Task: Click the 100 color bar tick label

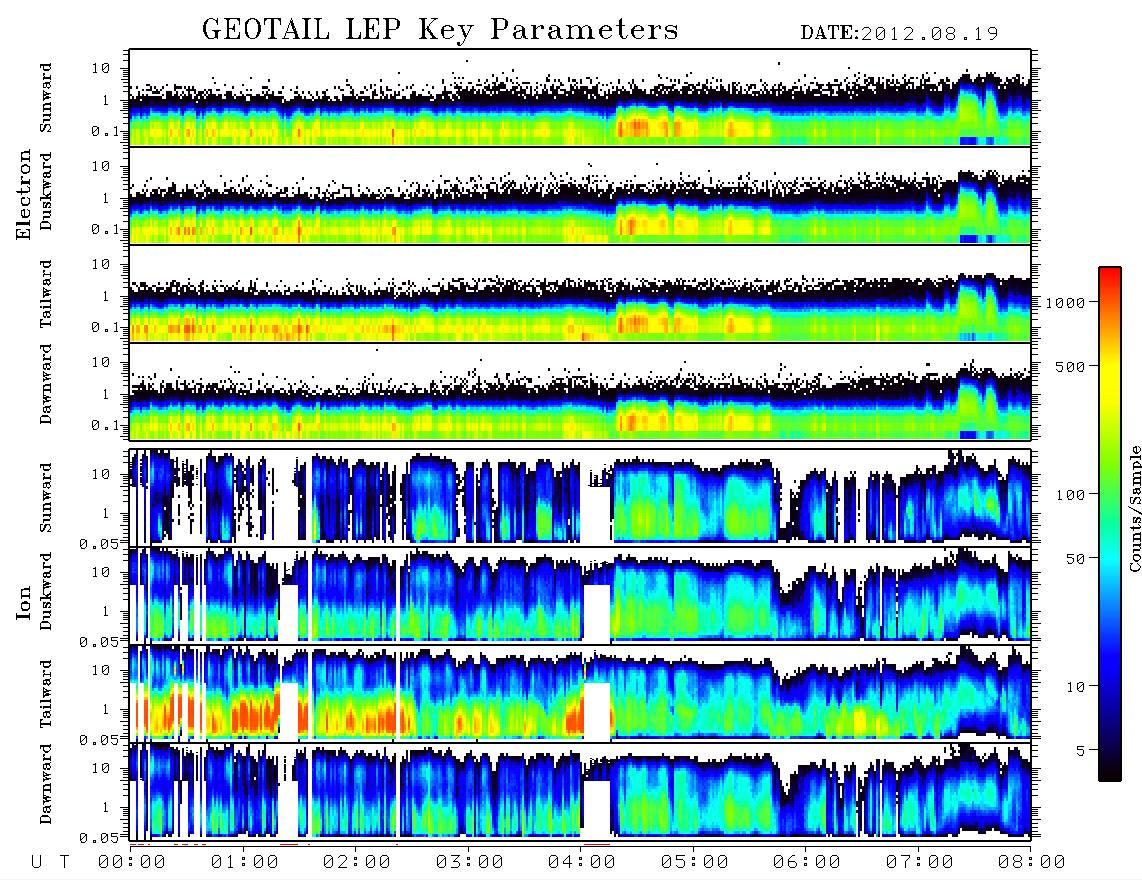Action: coord(1071,495)
